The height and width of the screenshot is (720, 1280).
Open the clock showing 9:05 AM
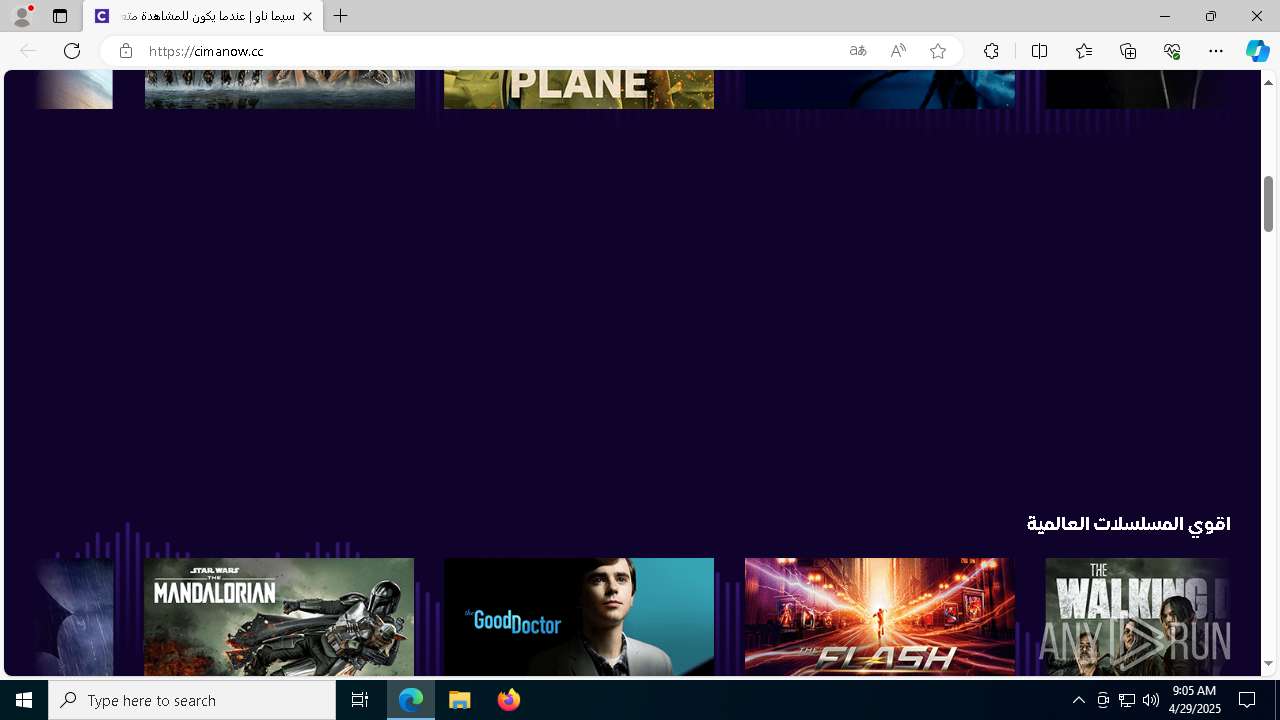(x=1195, y=700)
